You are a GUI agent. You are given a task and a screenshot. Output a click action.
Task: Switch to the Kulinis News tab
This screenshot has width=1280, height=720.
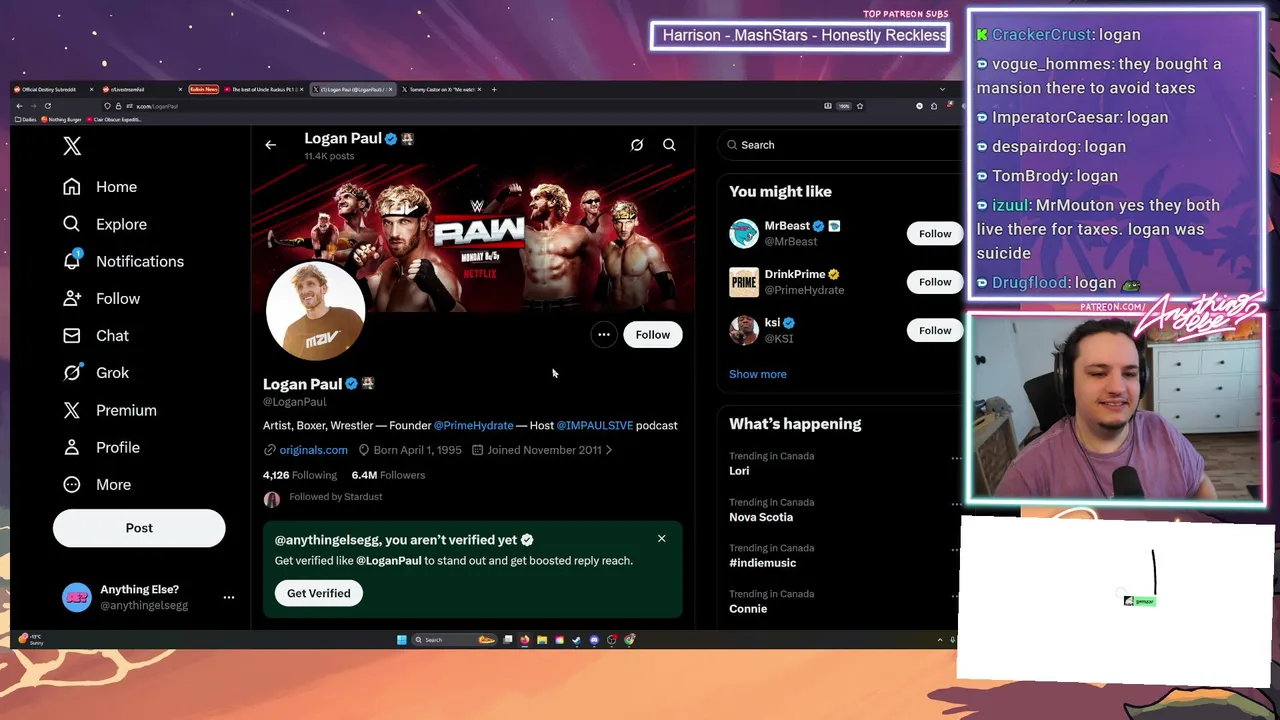203,89
